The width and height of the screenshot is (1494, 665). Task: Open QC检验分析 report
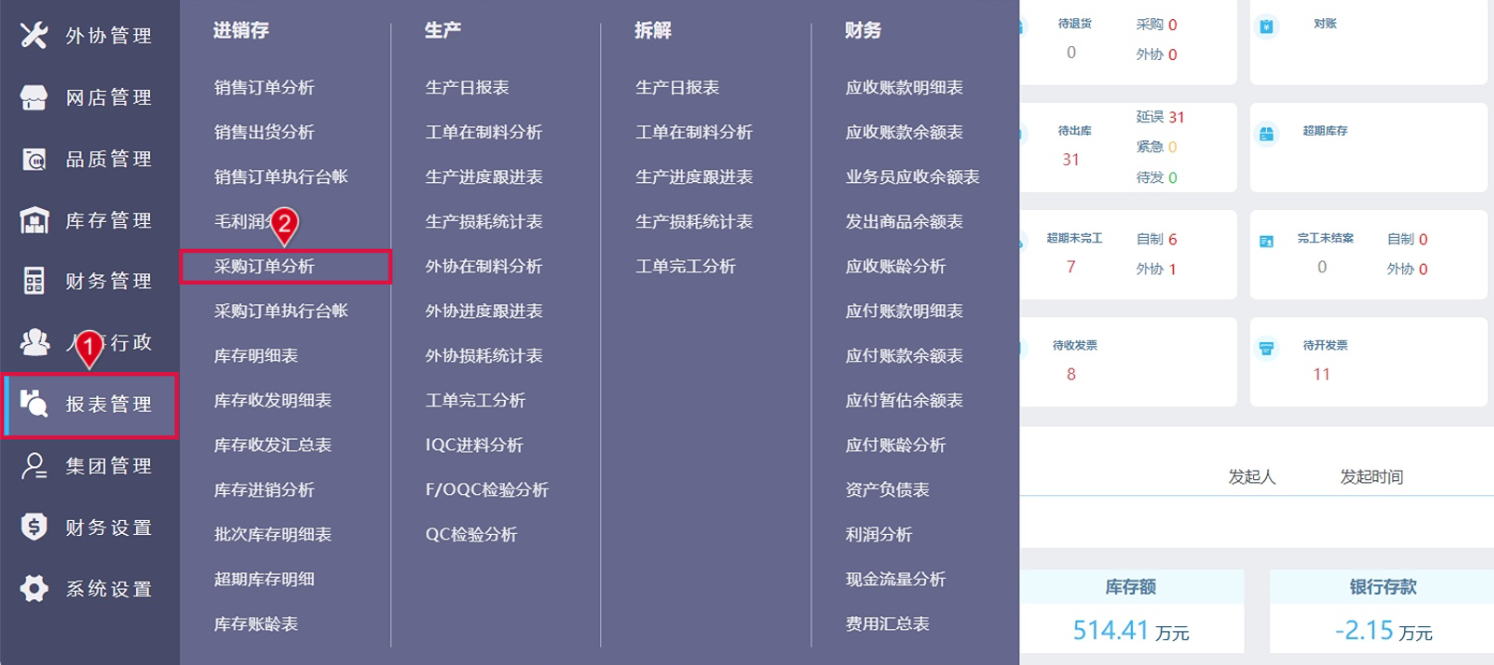[471, 535]
